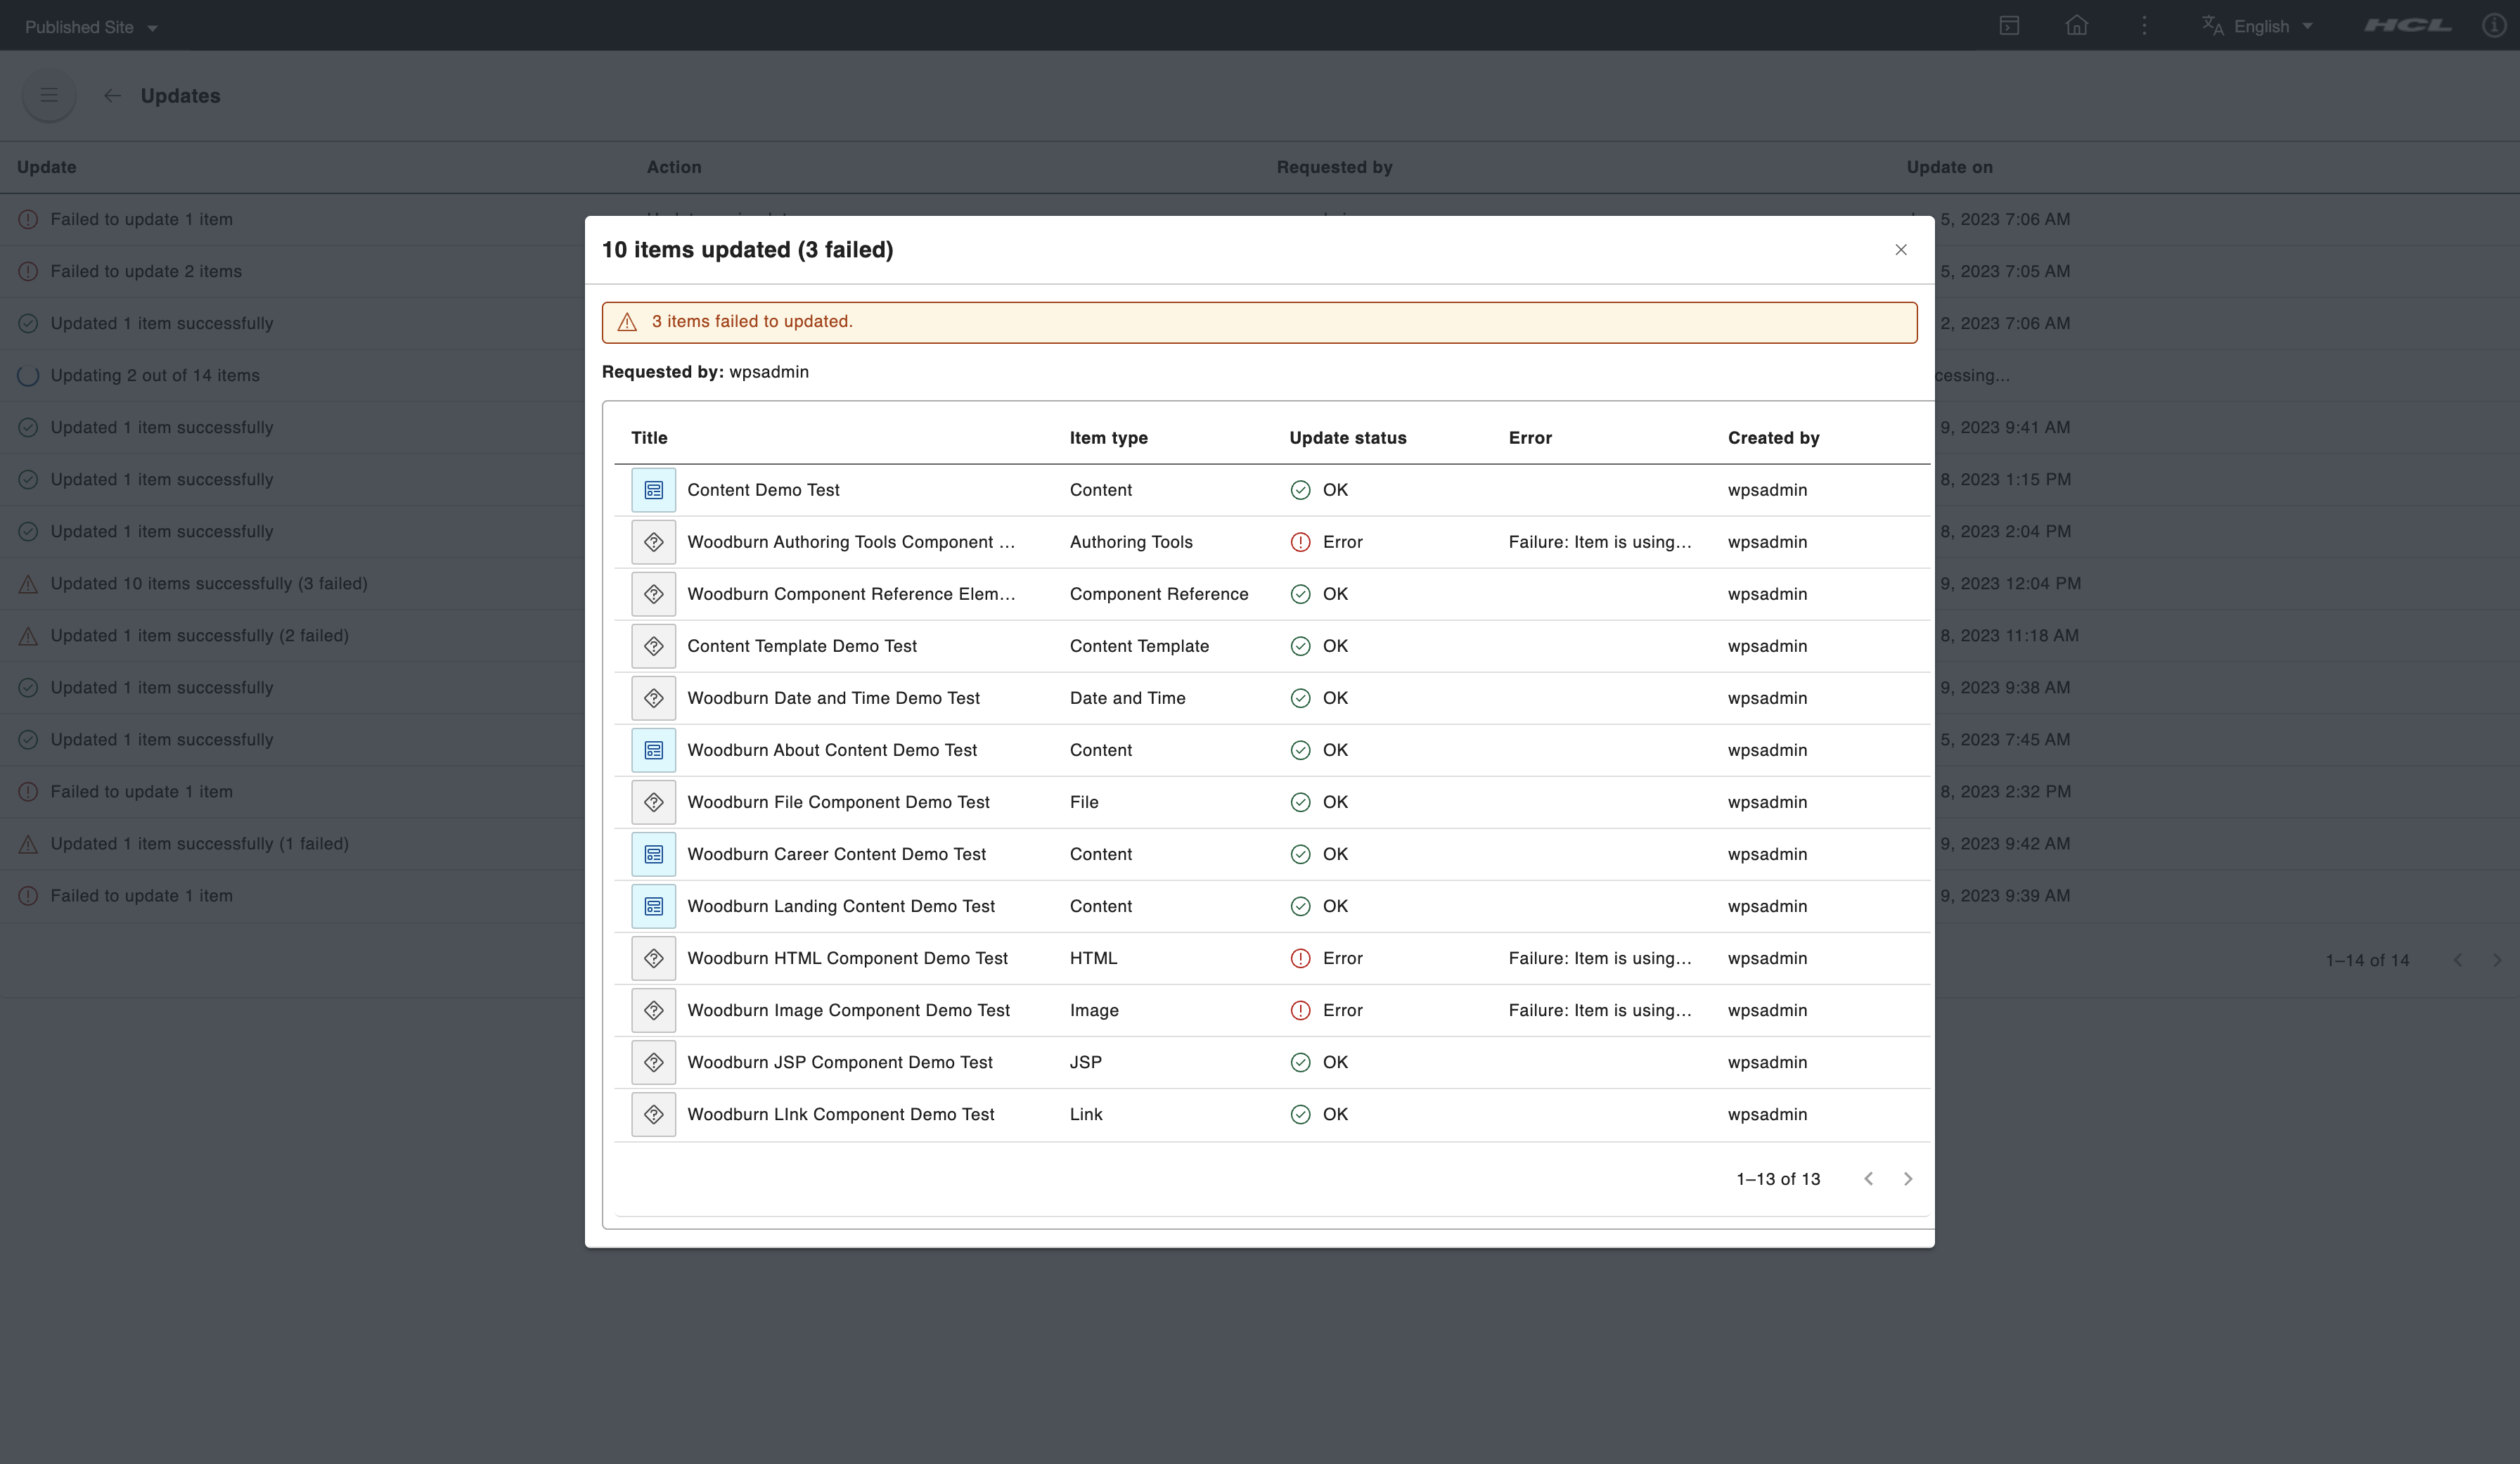Click the home icon in top bar
2520x1464 pixels.
(x=2076, y=26)
